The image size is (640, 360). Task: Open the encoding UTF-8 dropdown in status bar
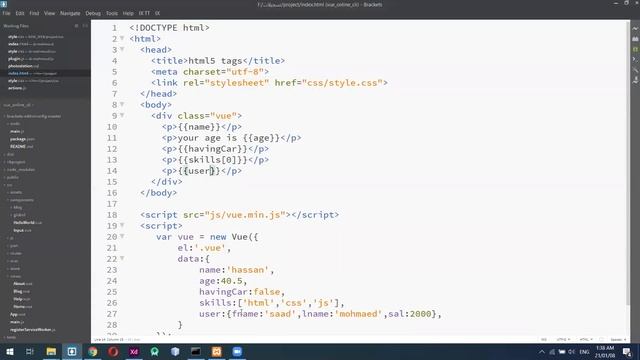click(x=564, y=340)
